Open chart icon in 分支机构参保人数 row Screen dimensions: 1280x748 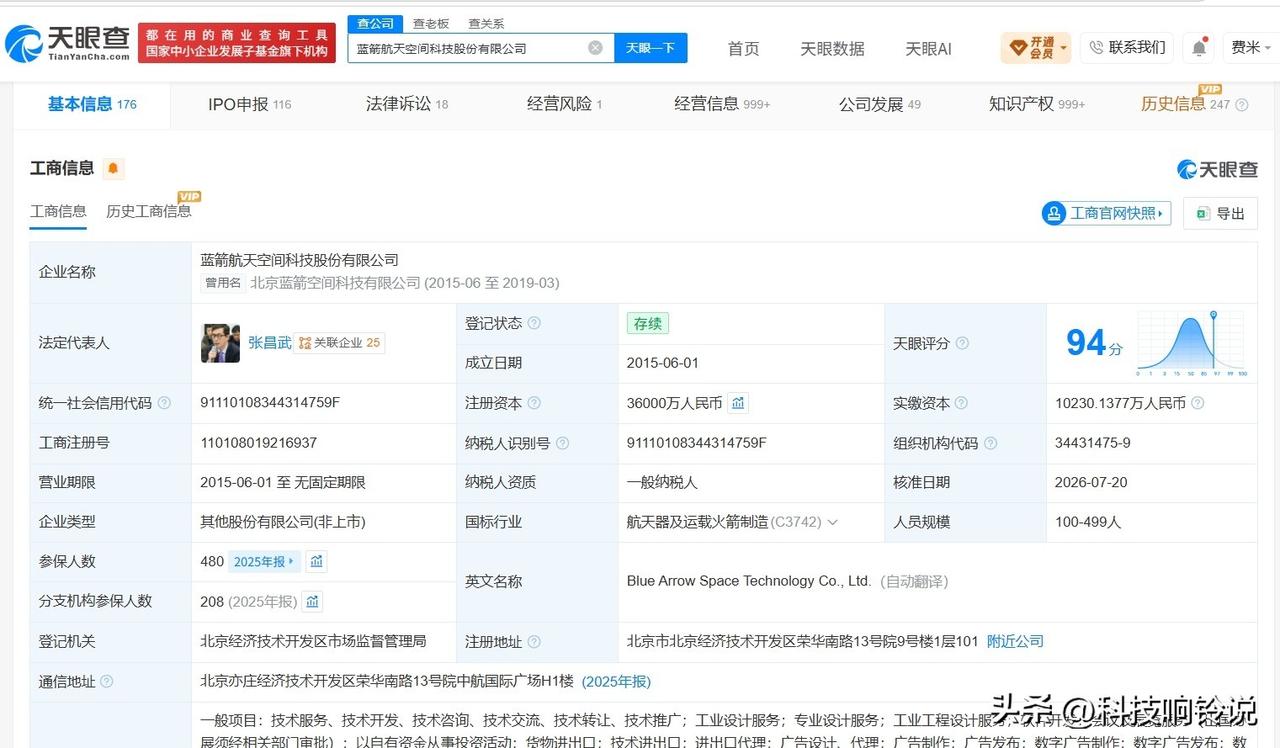312,601
